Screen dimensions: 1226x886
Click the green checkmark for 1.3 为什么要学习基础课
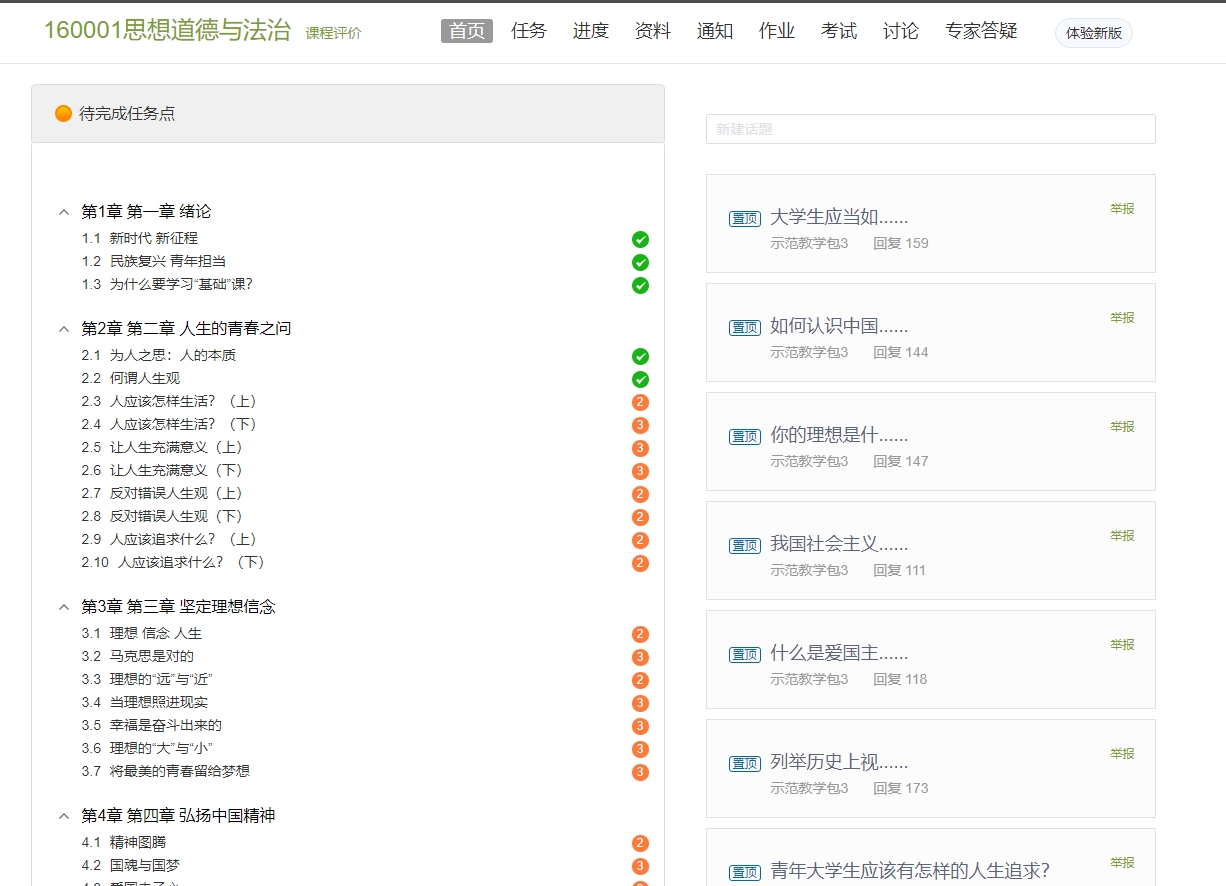tap(640, 285)
